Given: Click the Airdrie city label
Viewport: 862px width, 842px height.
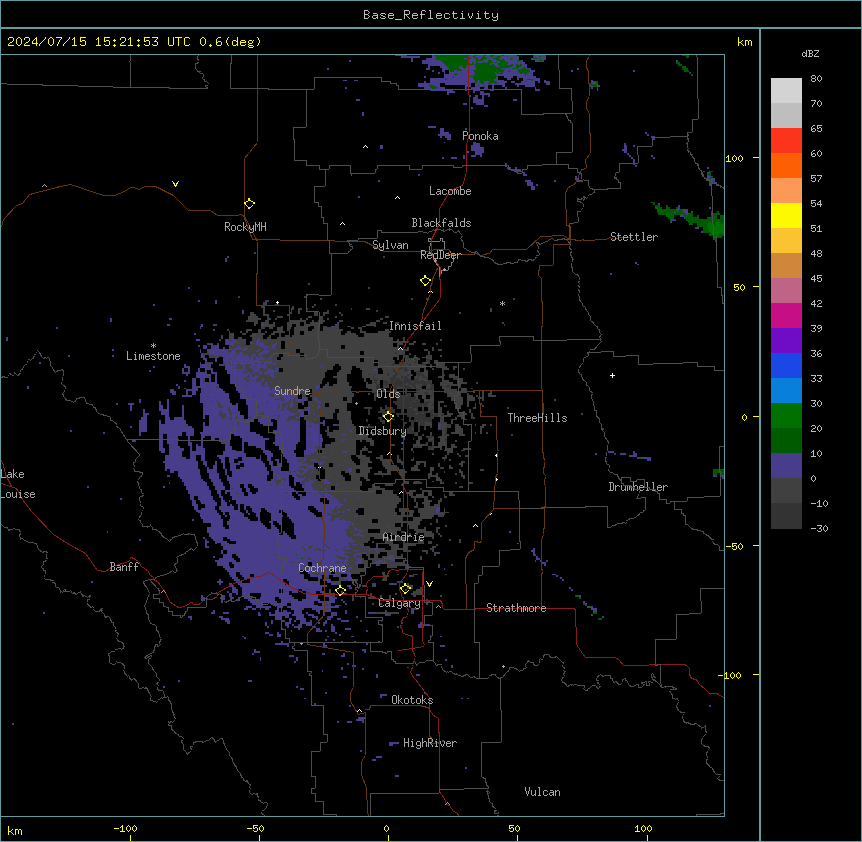Looking at the screenshot, I should point(404,537).
